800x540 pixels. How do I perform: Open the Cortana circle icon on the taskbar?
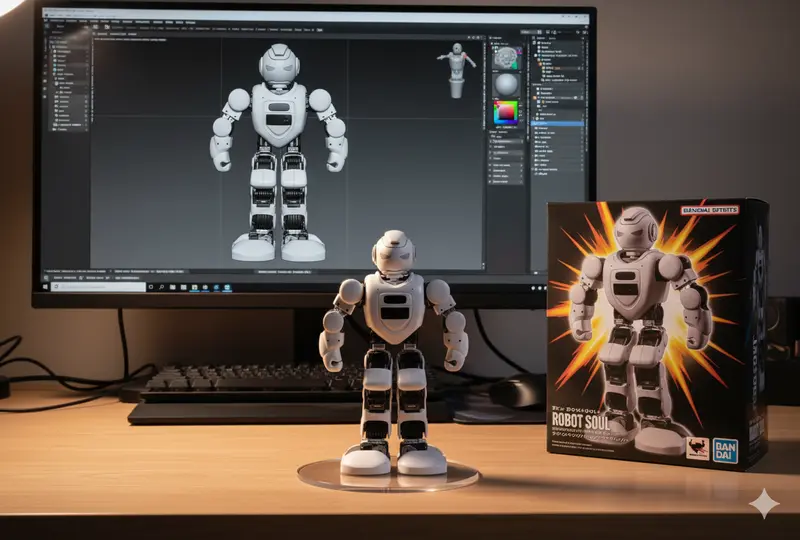tap(150, 286)
